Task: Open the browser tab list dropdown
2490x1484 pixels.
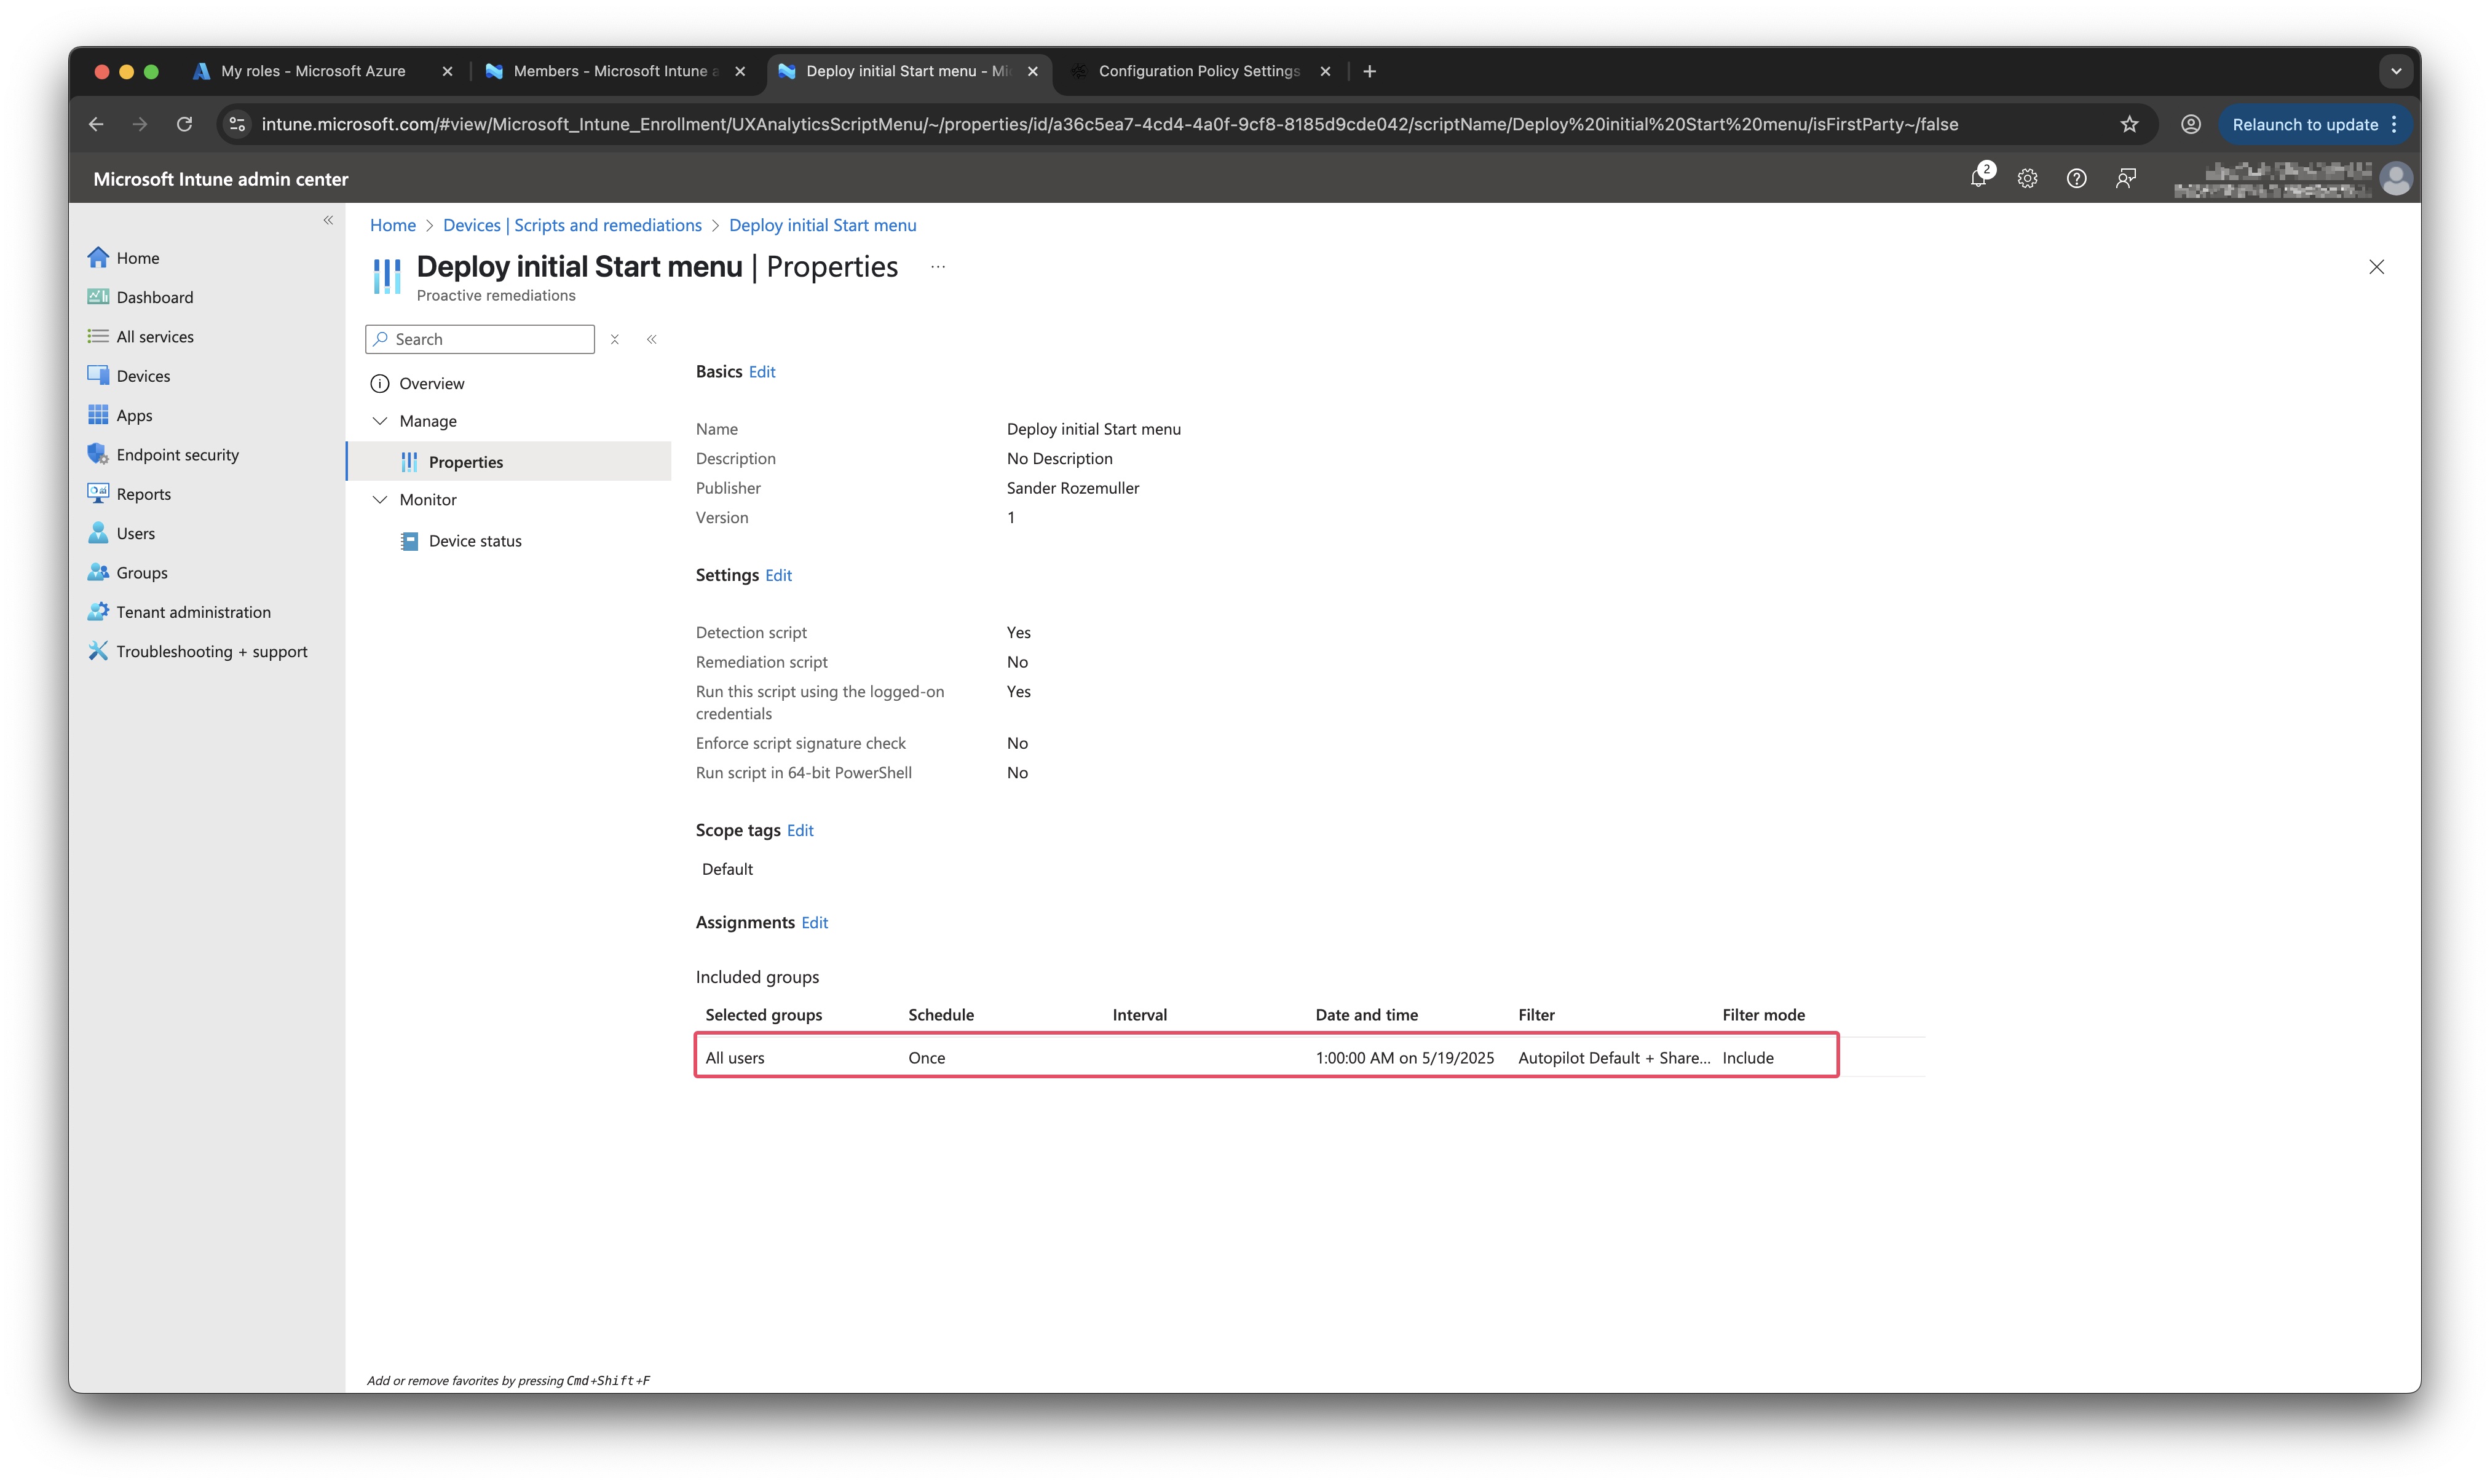Action: click(2395, 71)
